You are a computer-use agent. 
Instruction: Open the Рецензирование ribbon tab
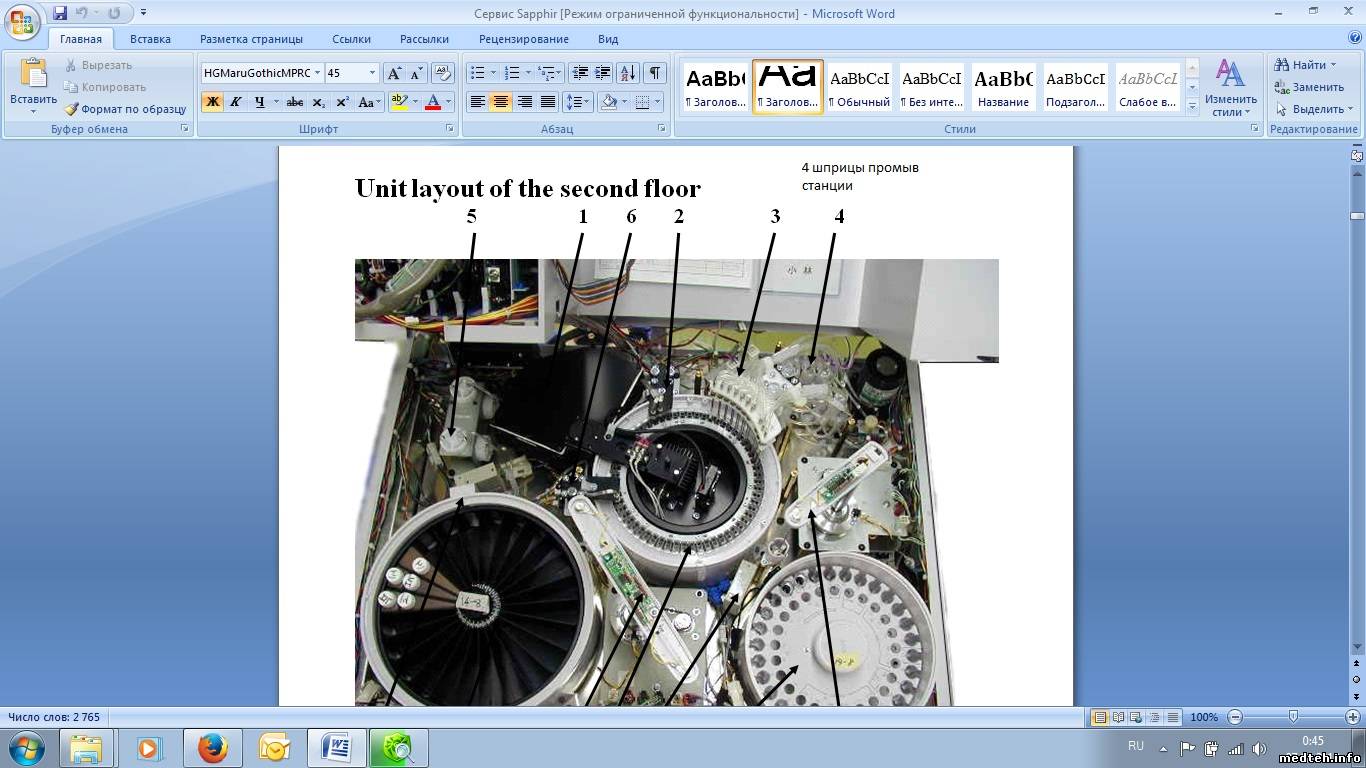(x=523, y=39)
